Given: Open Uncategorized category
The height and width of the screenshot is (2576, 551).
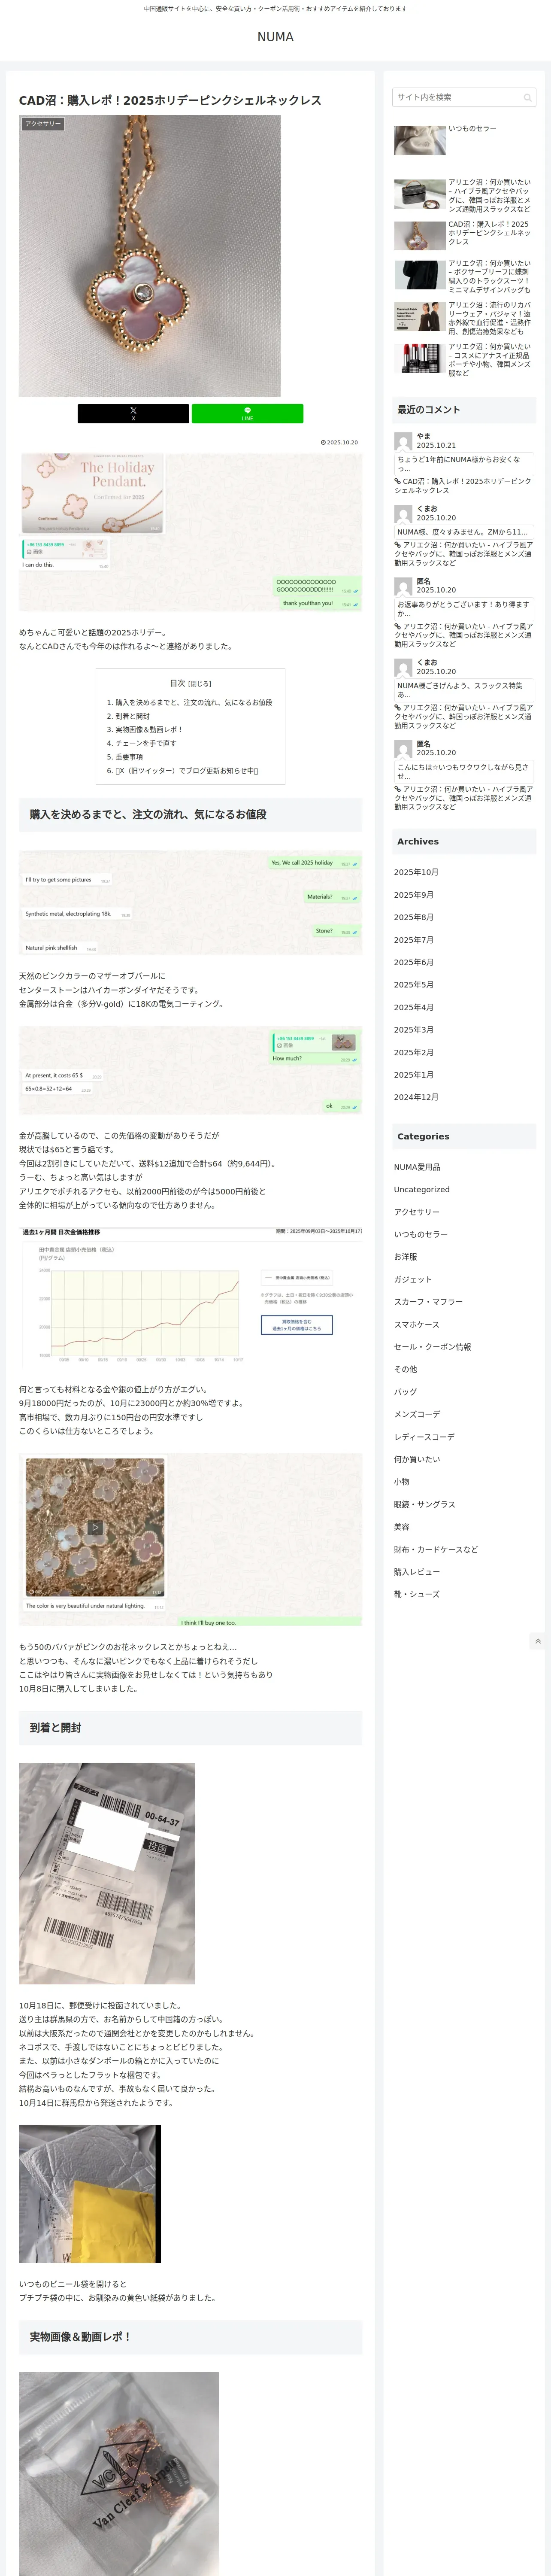Looking at the screenshot, I should coord(422,1190).
